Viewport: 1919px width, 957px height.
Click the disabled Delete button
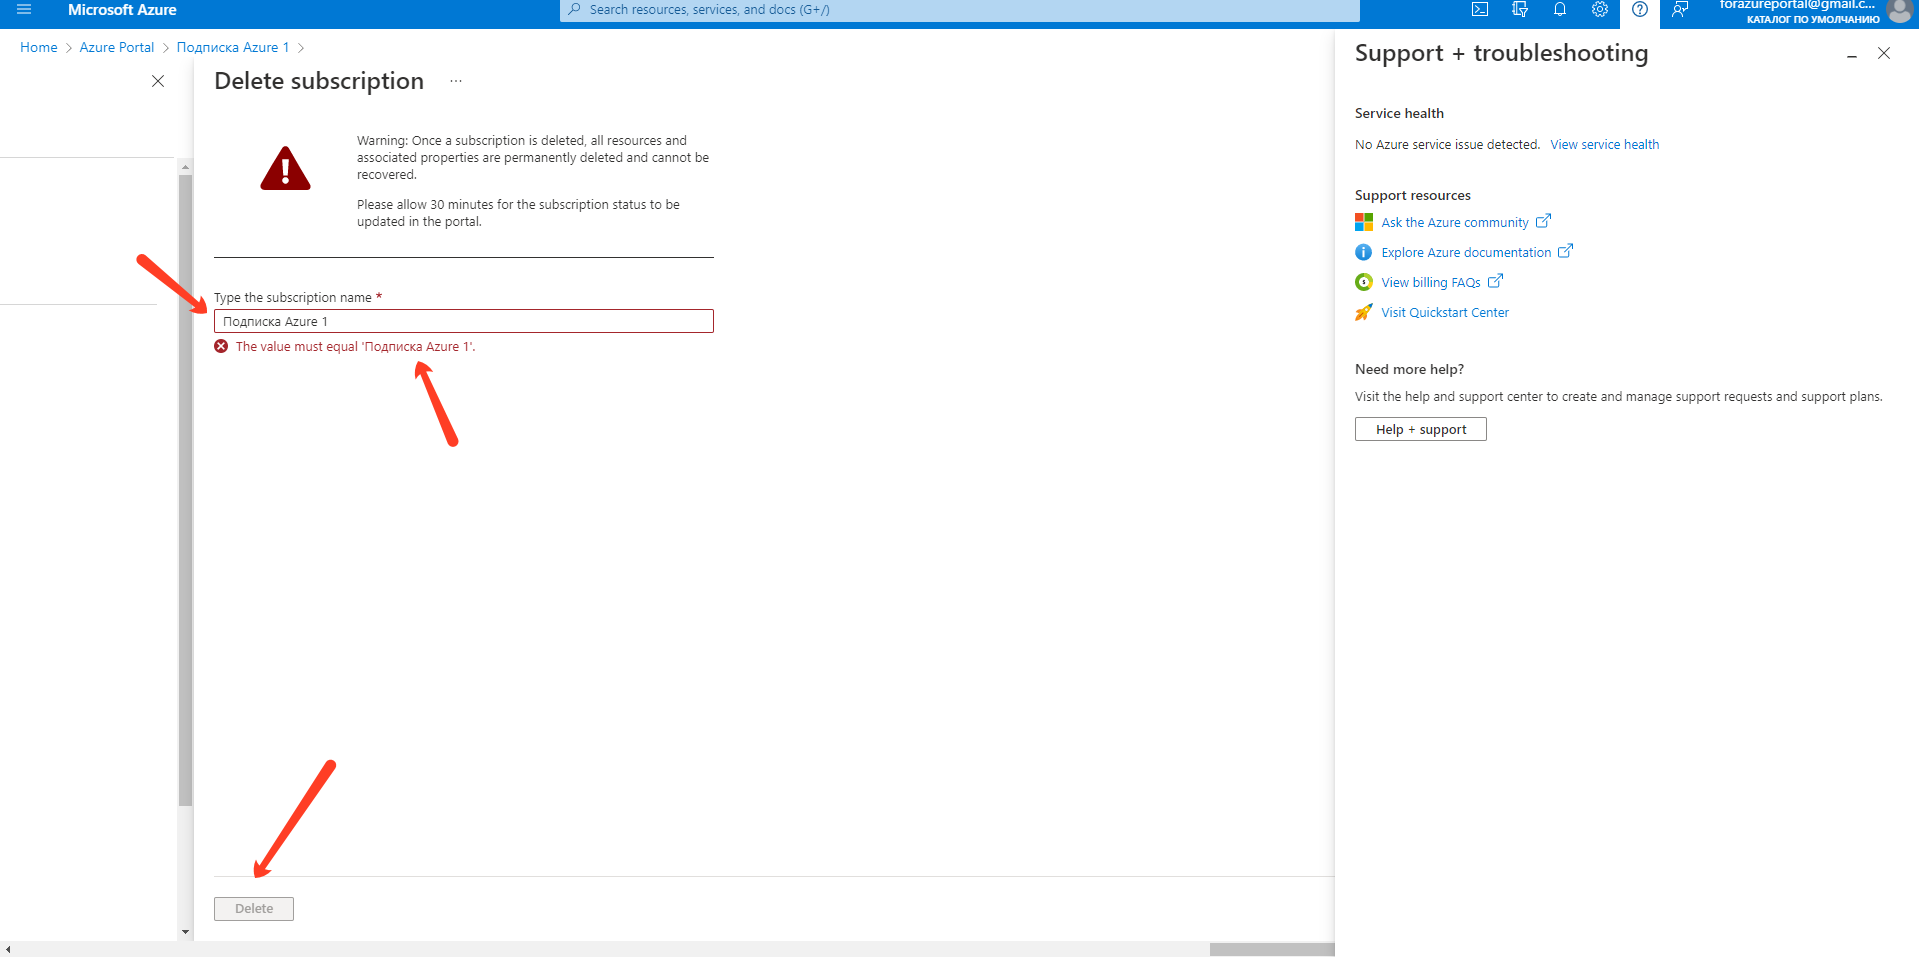point(253,908)
